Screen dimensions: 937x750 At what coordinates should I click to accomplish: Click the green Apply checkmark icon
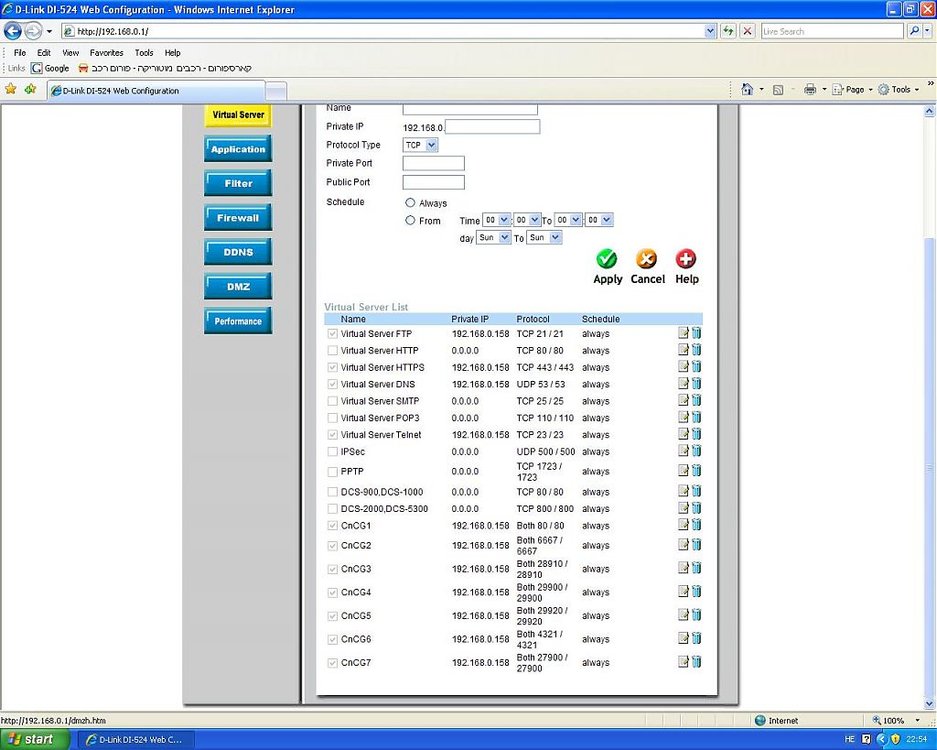(x=607, y=259)
